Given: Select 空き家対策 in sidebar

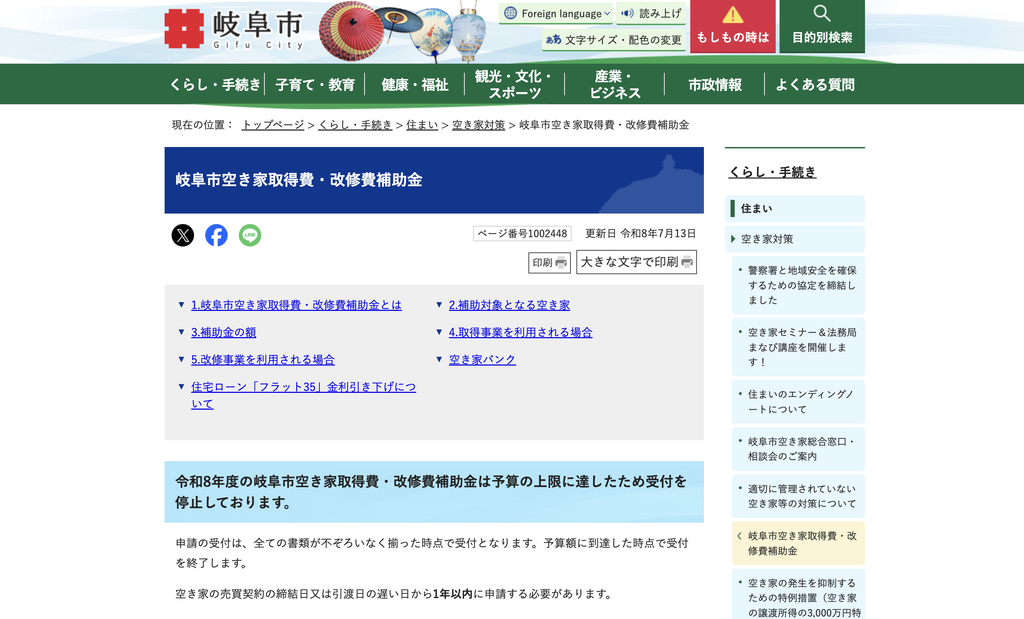Looking at the screenshot, I should tap(795, 239).
